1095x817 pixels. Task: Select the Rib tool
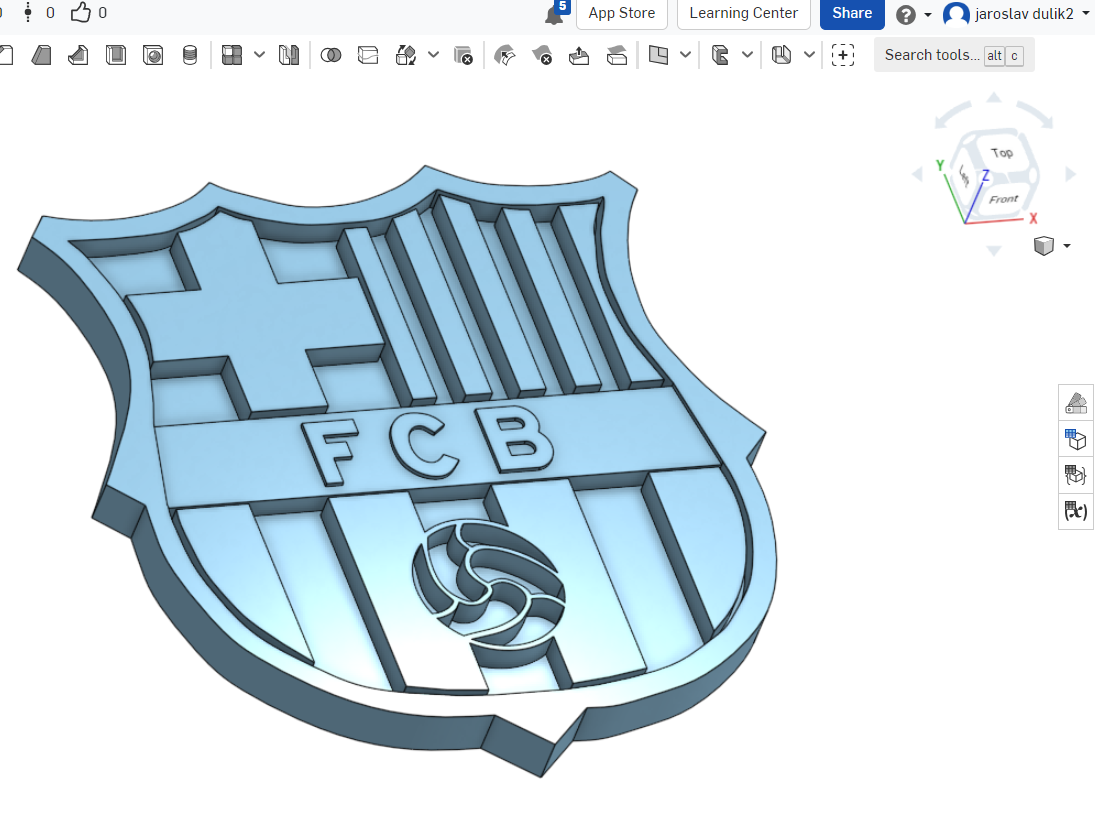coord(78,55)
